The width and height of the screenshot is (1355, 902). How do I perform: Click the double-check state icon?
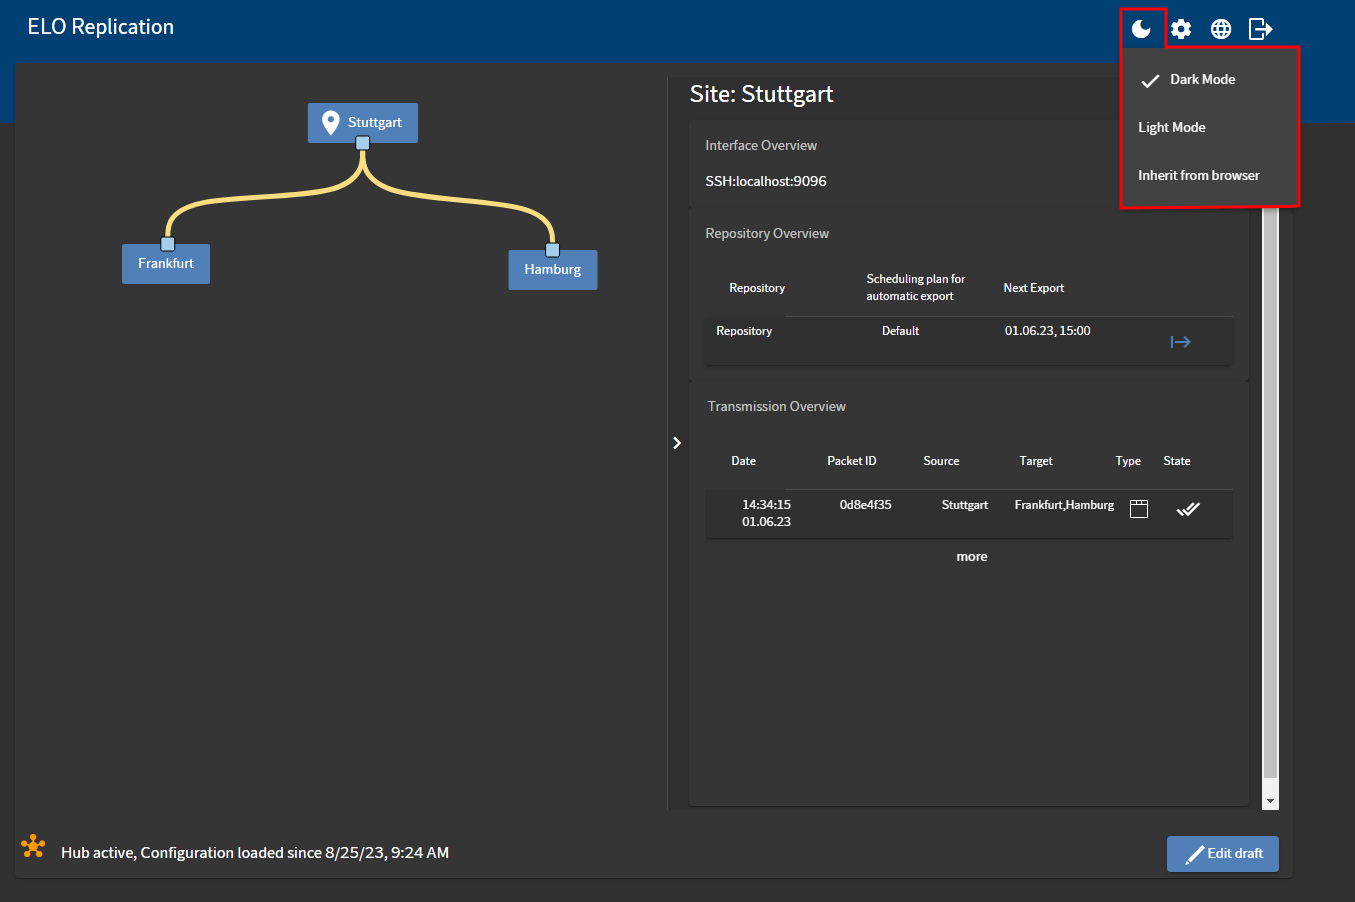(x=1188, y=509)
